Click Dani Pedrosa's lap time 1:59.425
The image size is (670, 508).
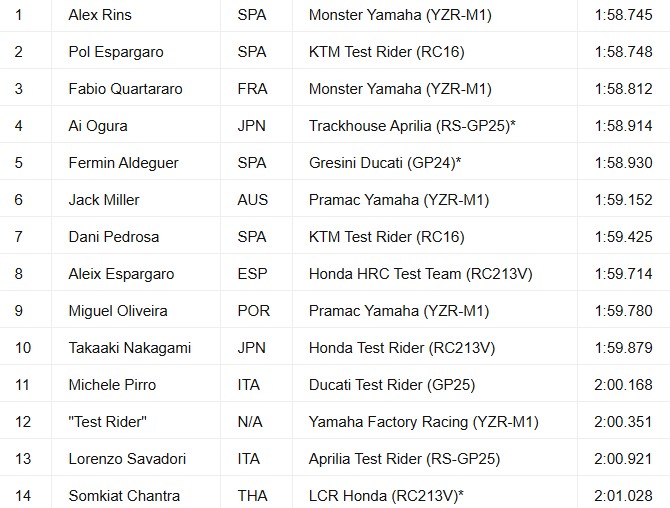(x=624, y=237)
